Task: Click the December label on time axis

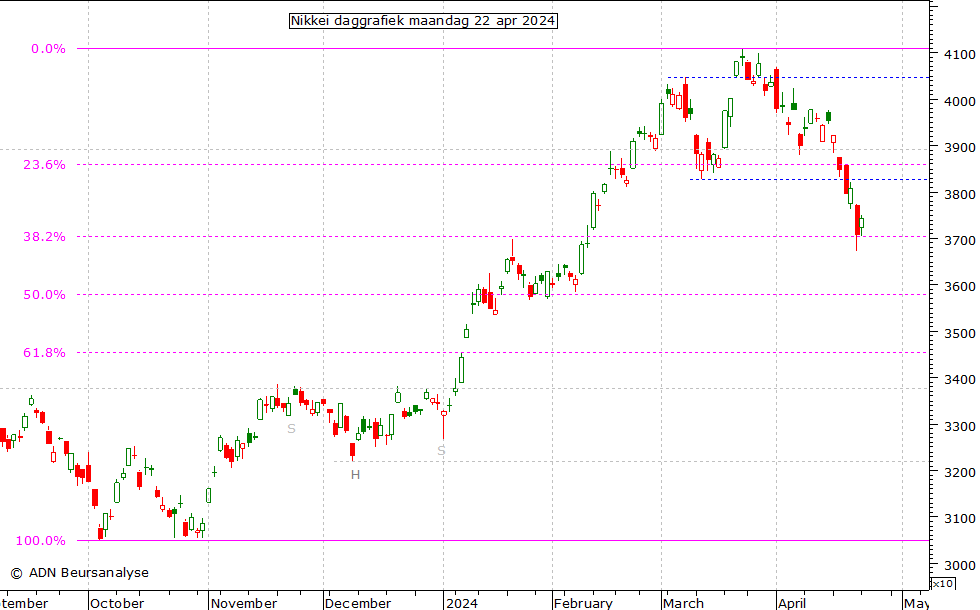Action: pos(358,603)
